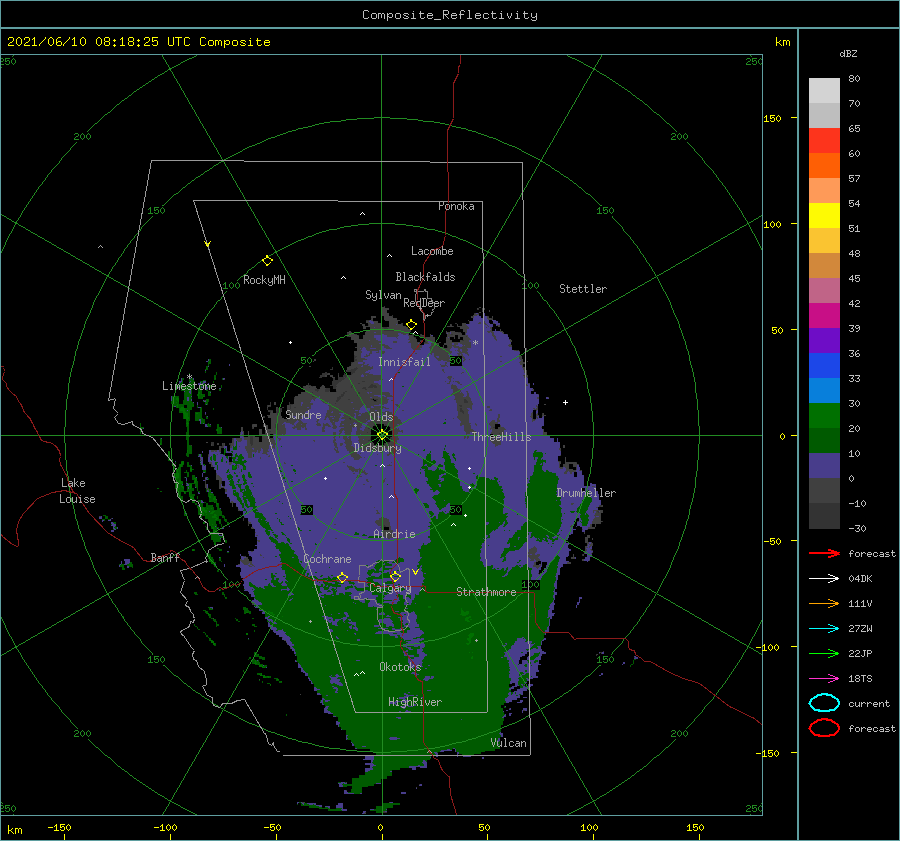Click the Blackfalds town label

(x=425, y=277)
